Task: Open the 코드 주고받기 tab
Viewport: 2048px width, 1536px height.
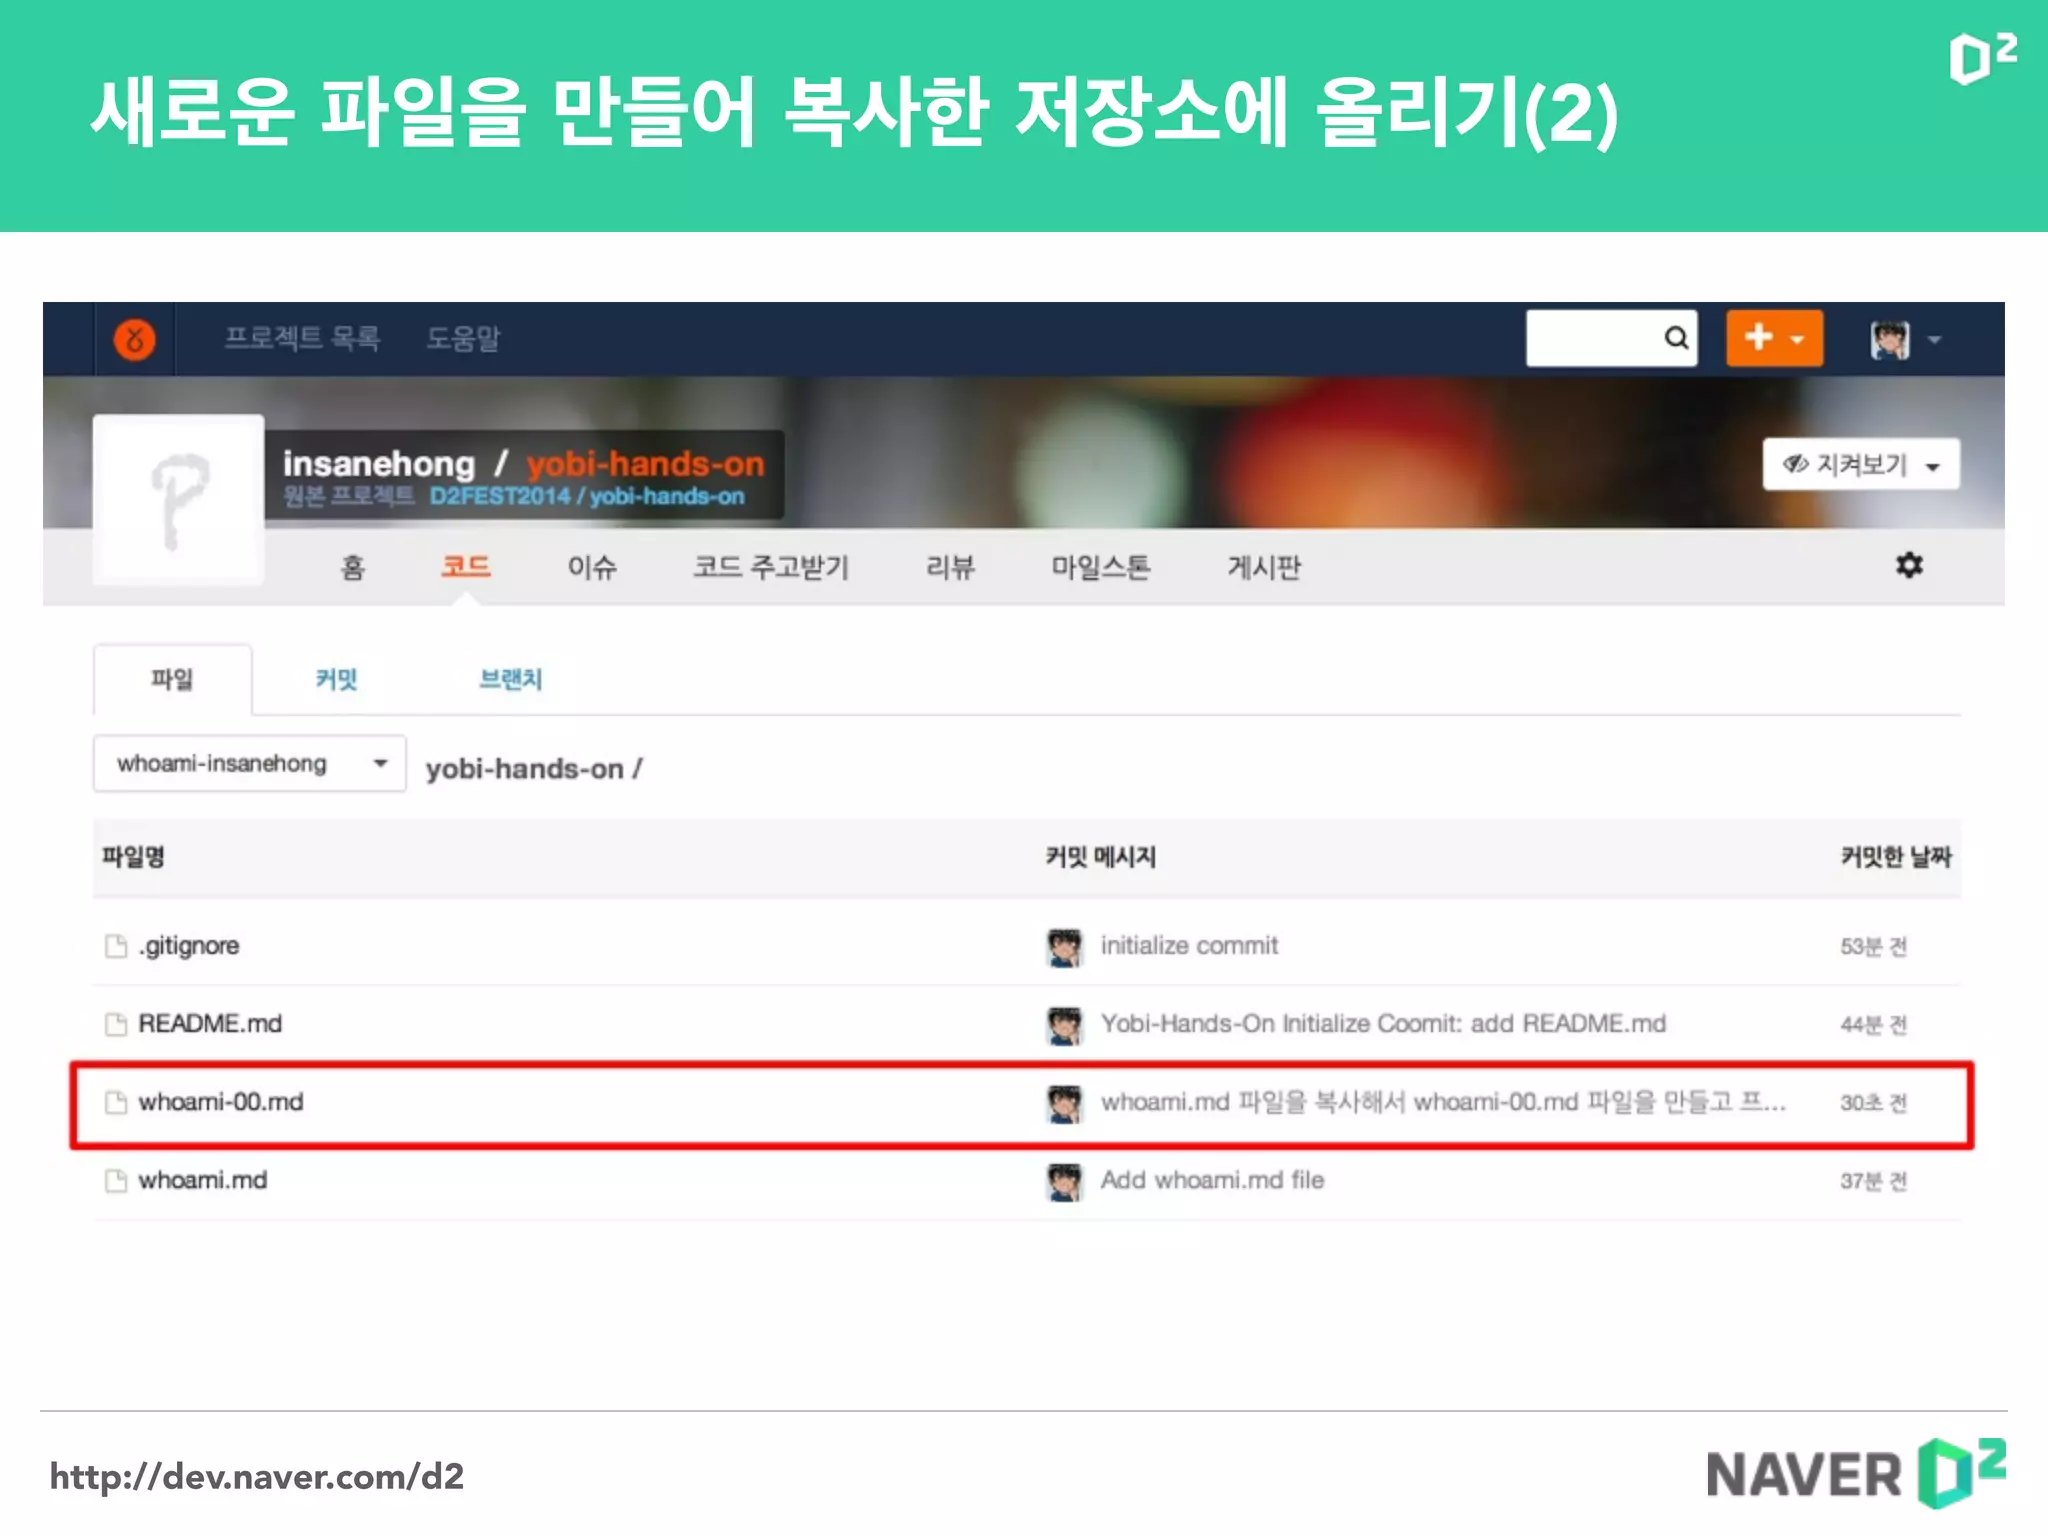Action: coord(771,567)
